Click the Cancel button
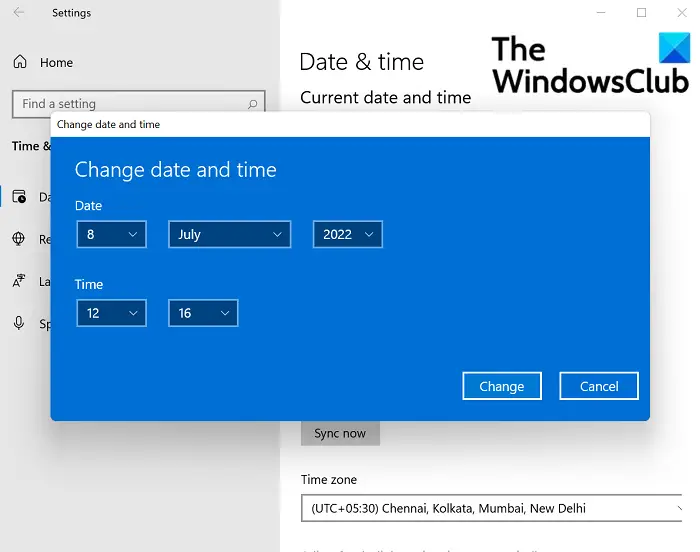Screen dimensions: 700x552 (599, 386)
